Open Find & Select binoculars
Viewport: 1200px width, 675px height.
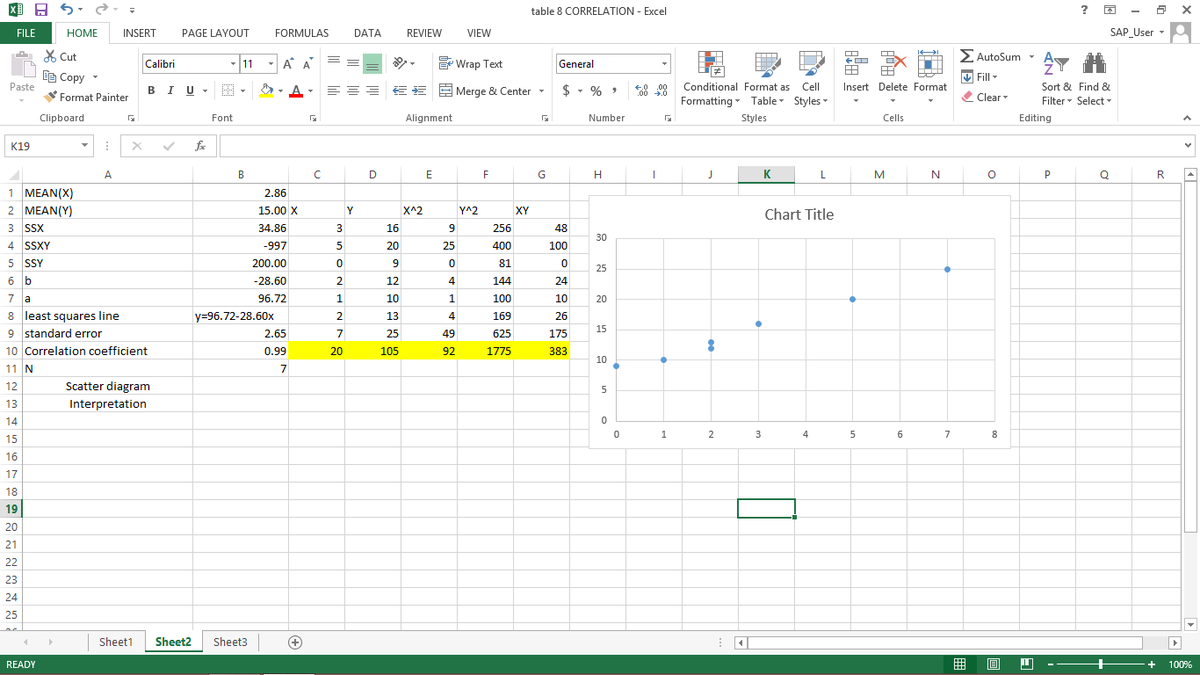coord(1092,78)
